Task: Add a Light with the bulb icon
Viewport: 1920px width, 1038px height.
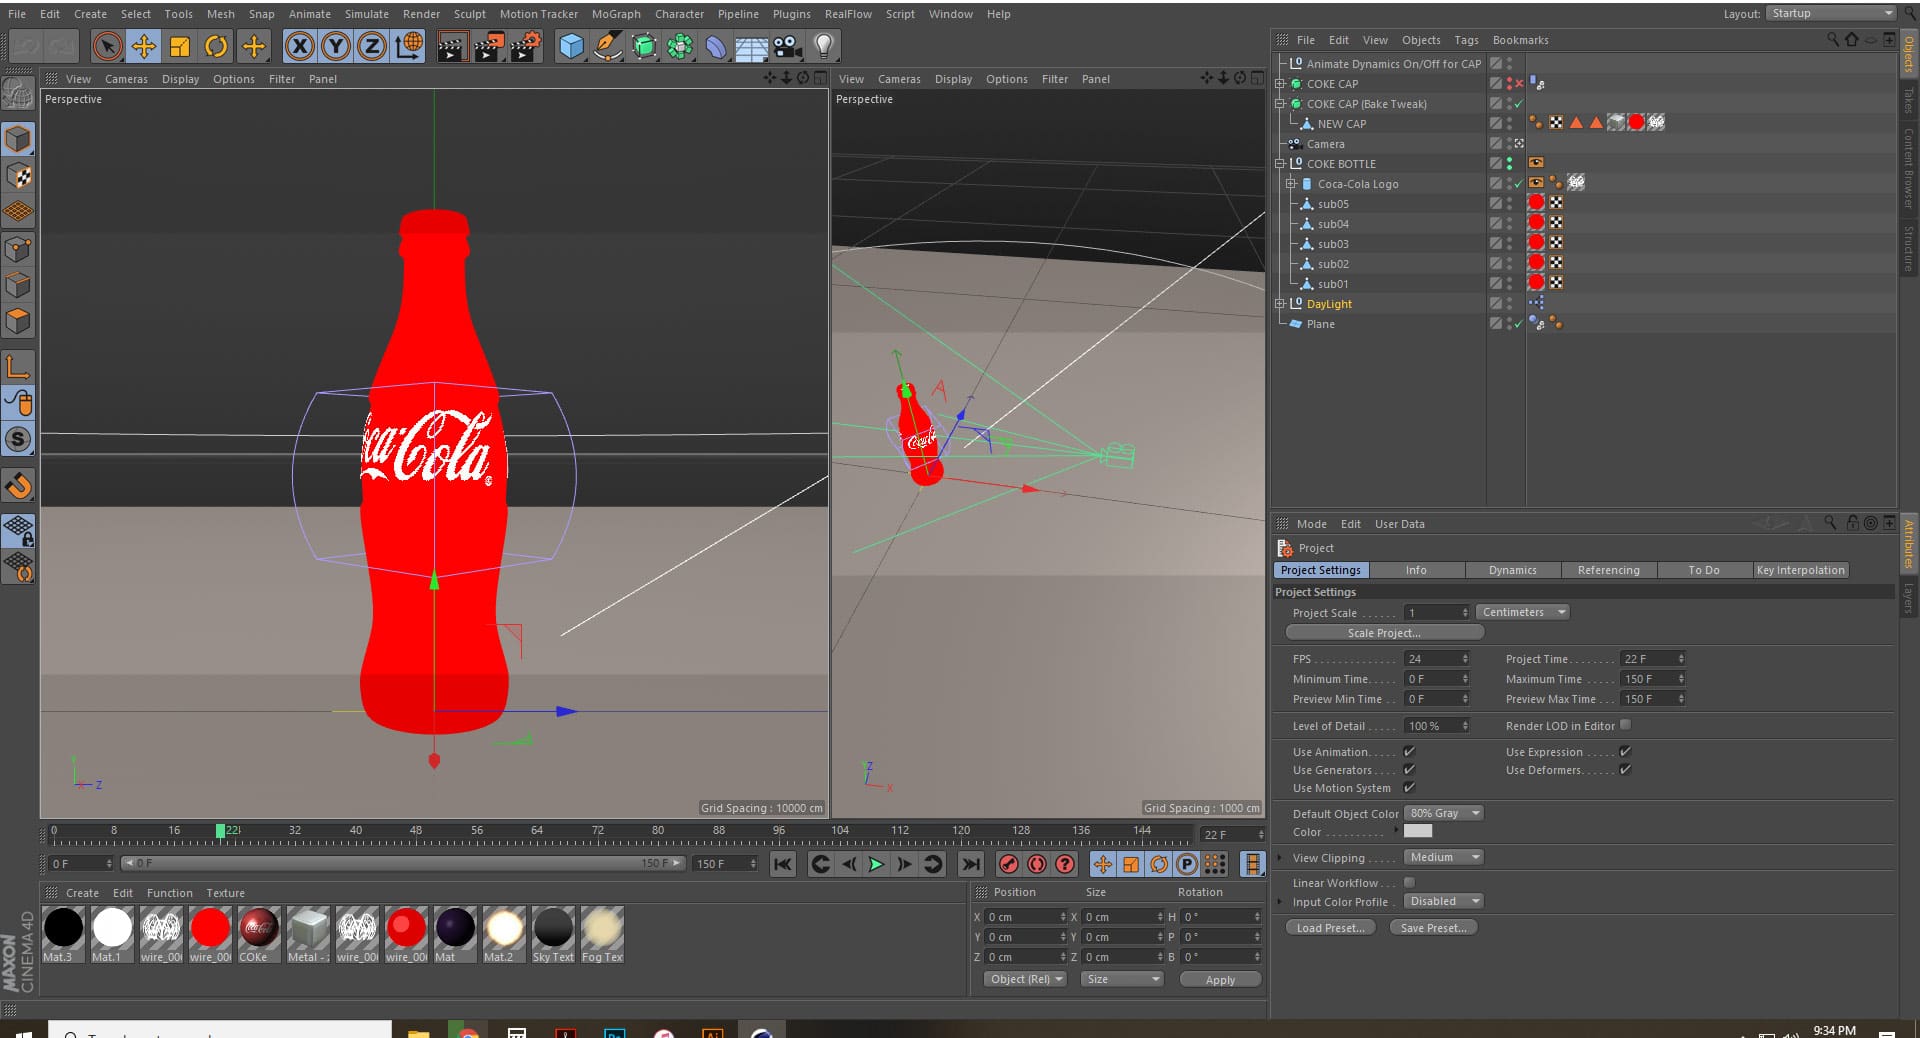Action: (824, 46)
